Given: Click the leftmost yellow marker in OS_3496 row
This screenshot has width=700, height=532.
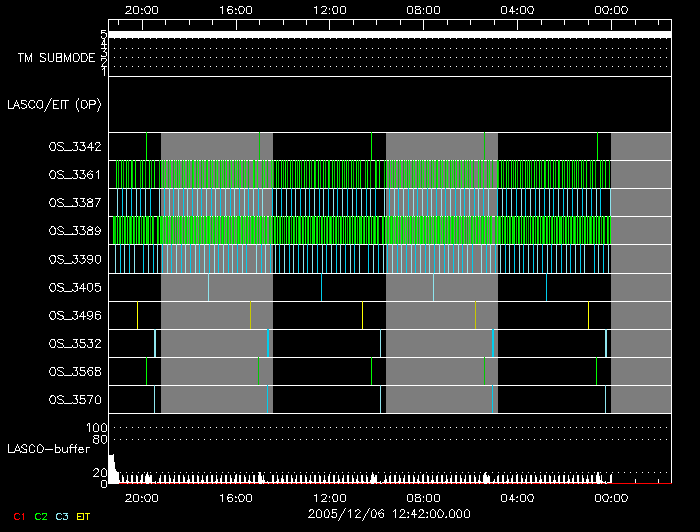Looking at the screenshot, I should tap(250, 316).
